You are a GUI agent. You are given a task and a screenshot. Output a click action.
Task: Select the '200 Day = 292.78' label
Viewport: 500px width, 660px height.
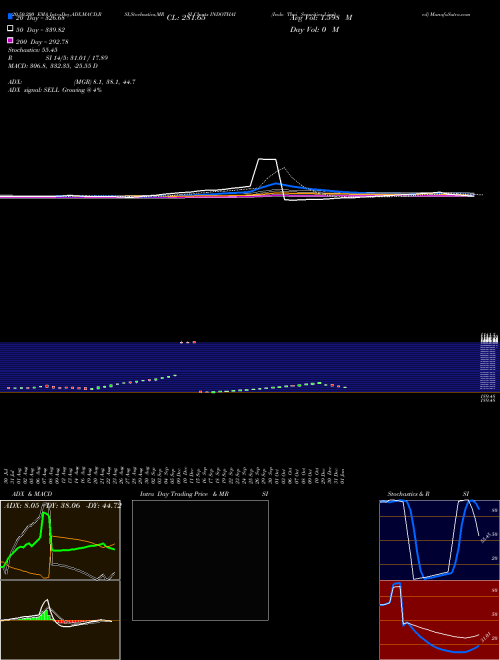click(42, 42)
